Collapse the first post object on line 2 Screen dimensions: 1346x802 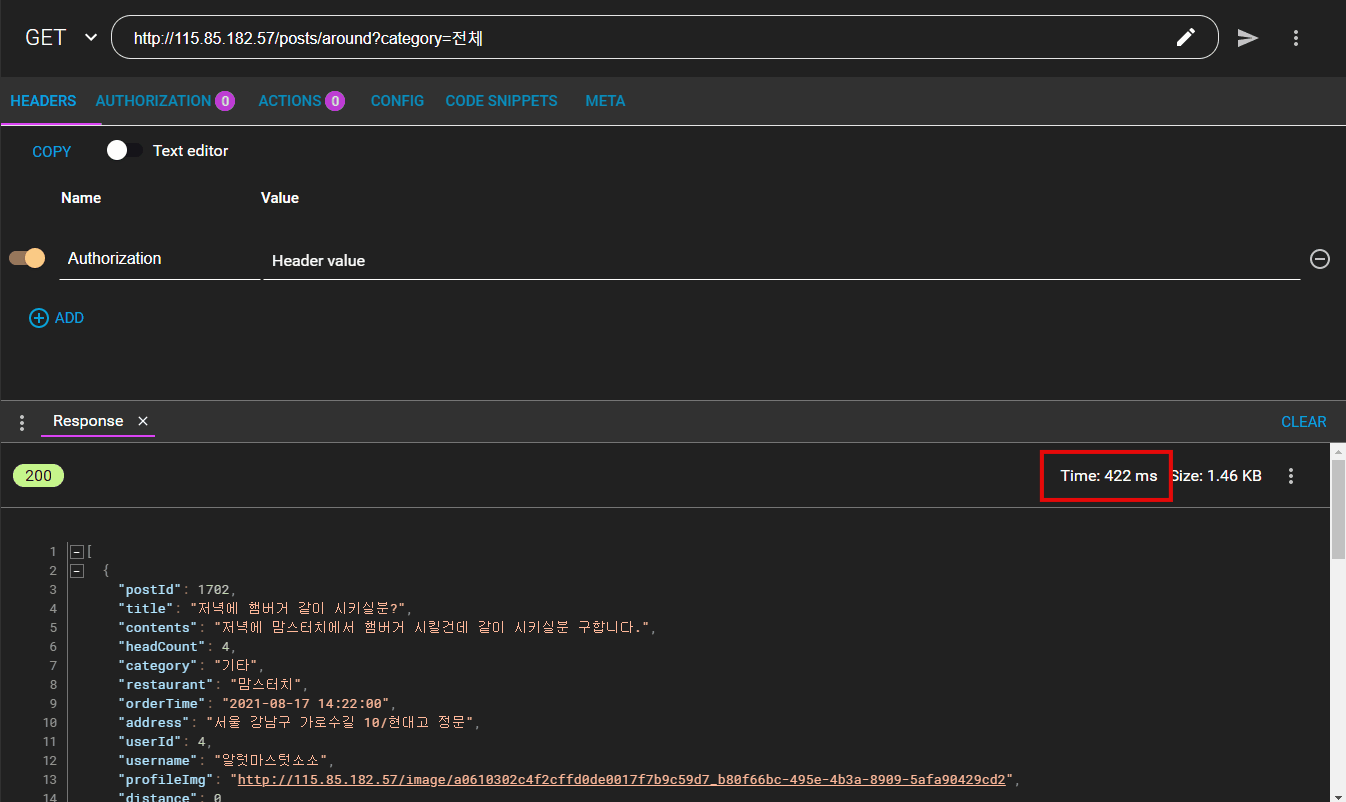(x=76, y=570)
